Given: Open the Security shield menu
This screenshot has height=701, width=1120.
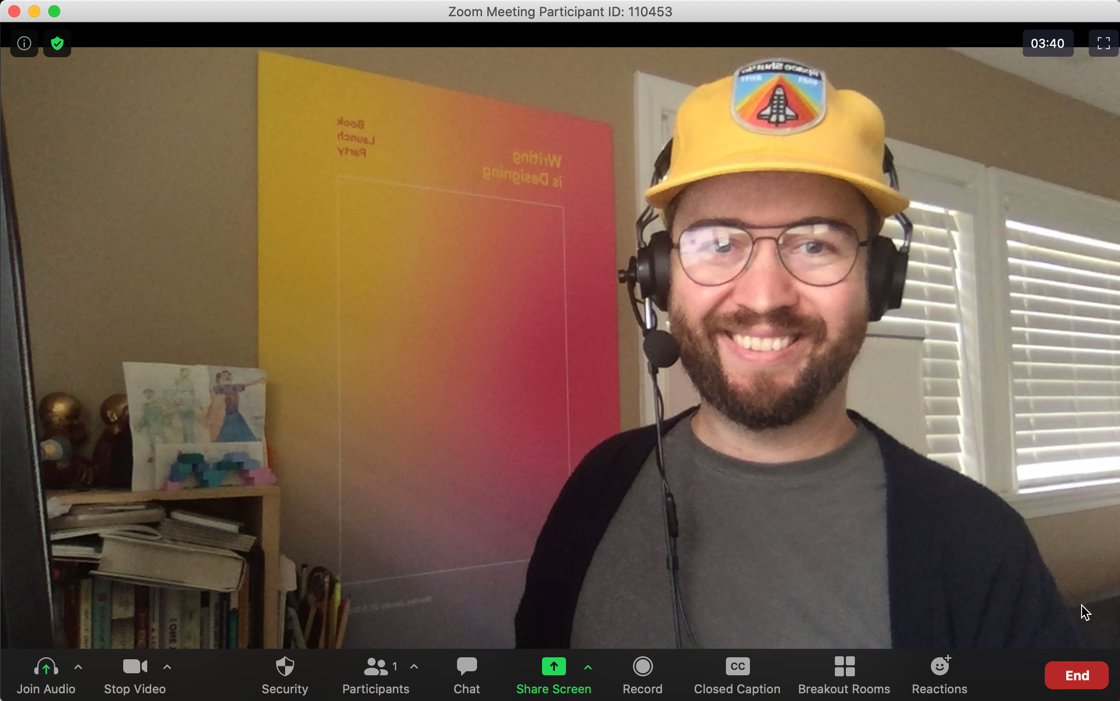Looking at the screenshot, I should 284,675.
